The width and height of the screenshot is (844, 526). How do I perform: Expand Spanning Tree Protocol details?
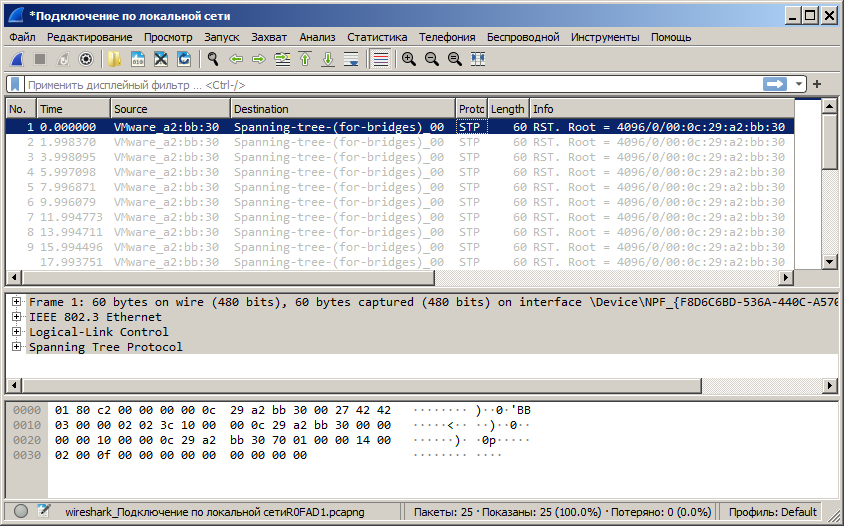click(17, 347)
